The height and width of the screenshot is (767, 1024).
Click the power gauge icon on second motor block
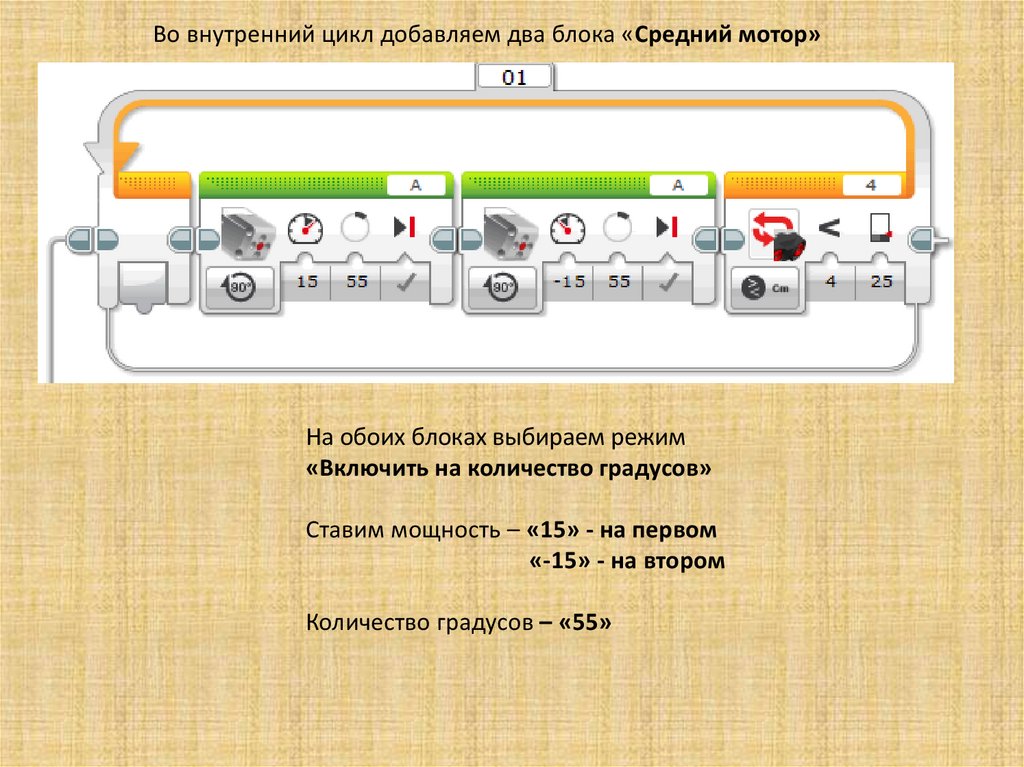tap(567, 229)
